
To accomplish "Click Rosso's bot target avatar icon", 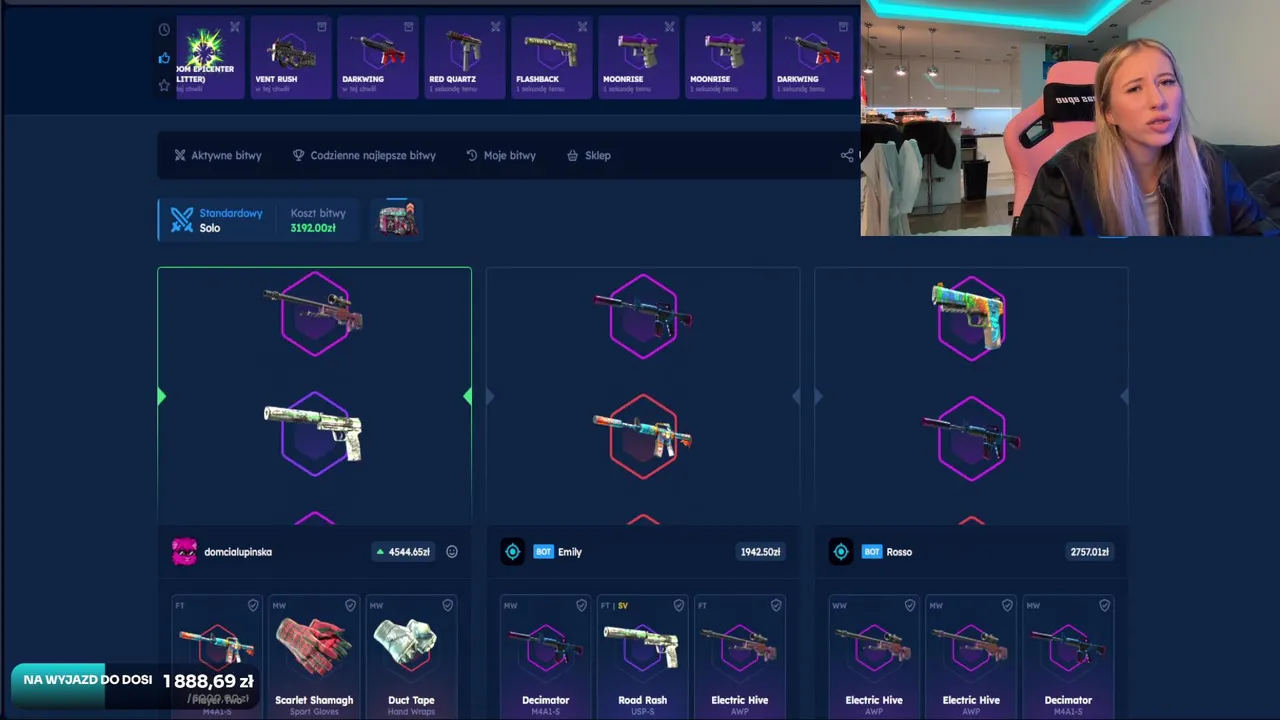I will coord(841,552).
